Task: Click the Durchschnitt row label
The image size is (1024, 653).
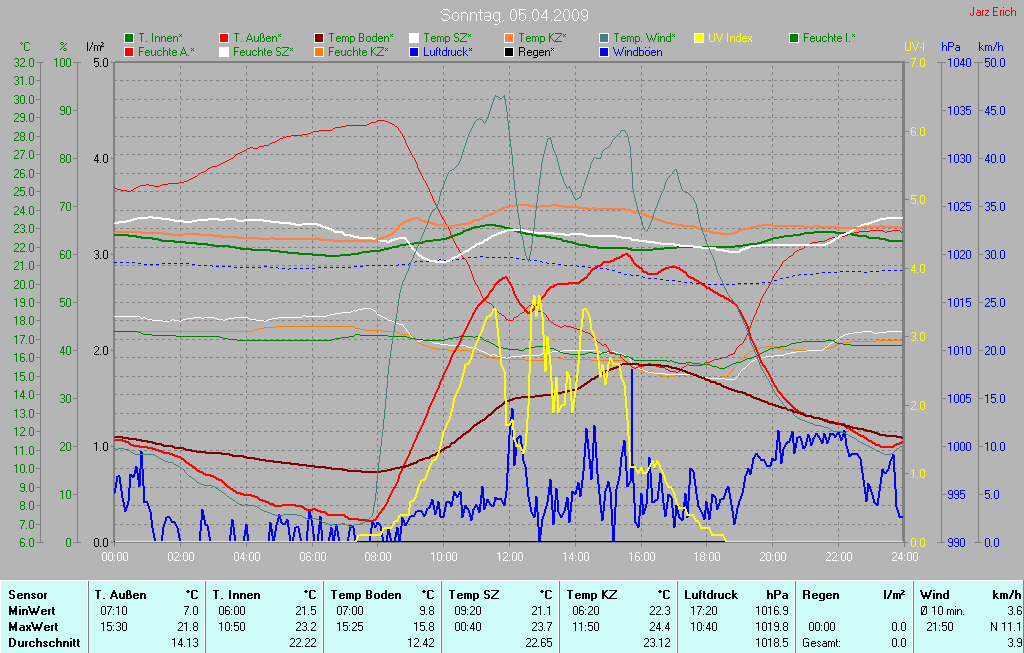Action: [44, 643]
